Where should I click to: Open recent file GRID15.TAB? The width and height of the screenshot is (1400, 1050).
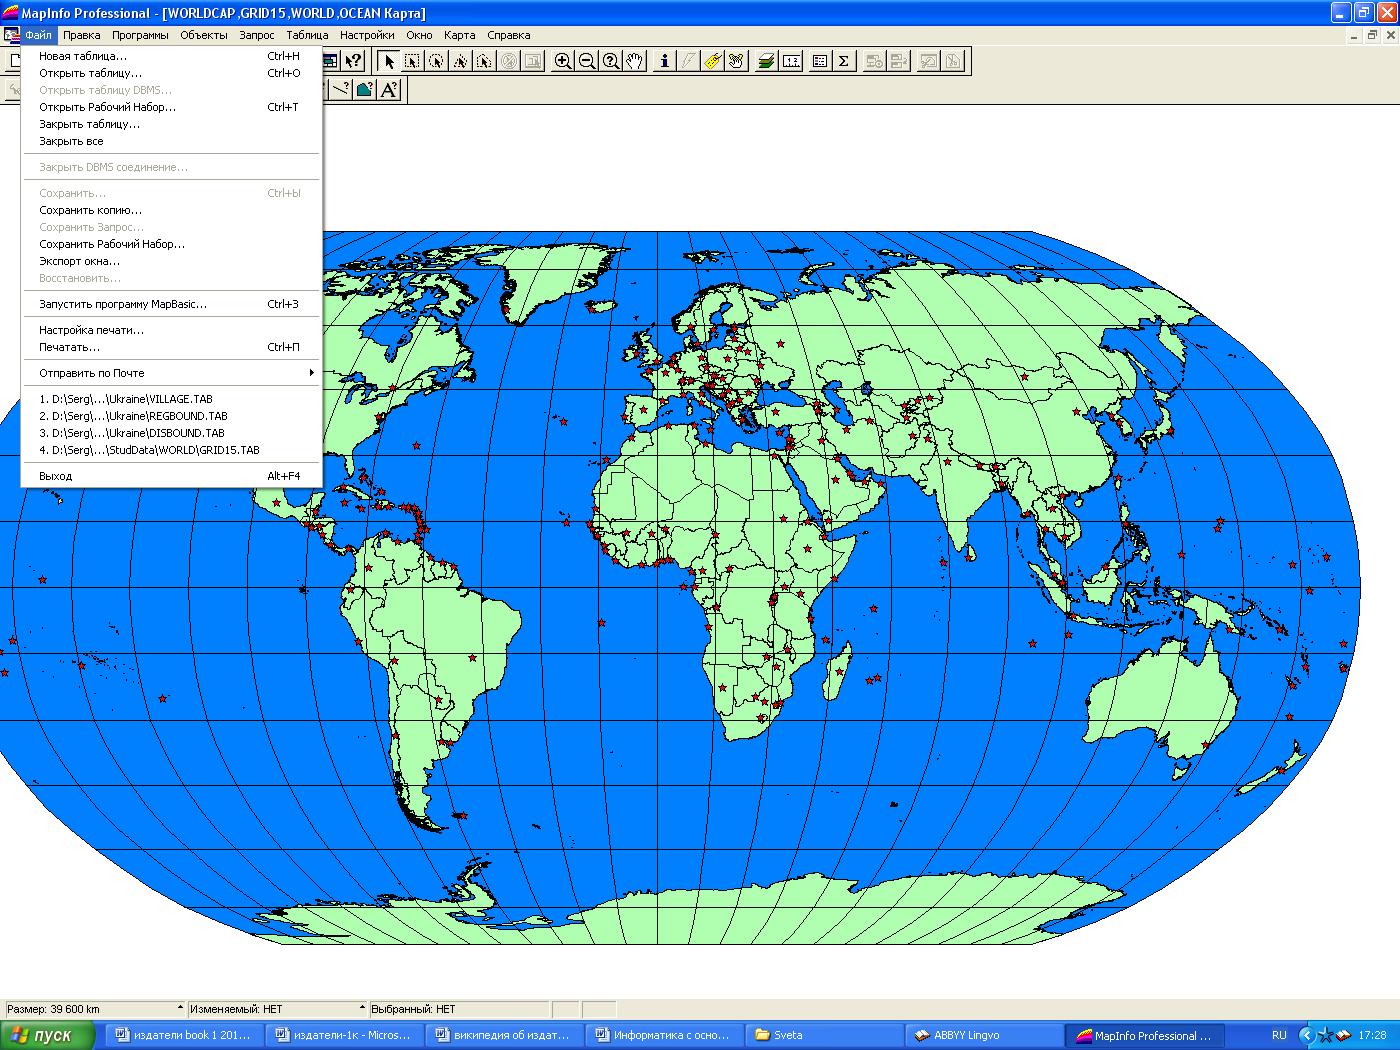171,450
